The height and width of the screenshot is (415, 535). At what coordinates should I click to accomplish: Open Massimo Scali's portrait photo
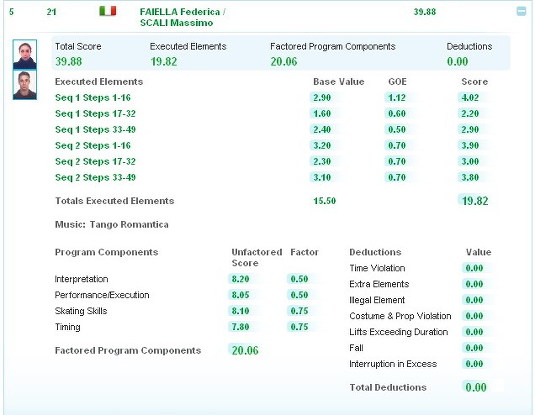[x=25, y=84]
